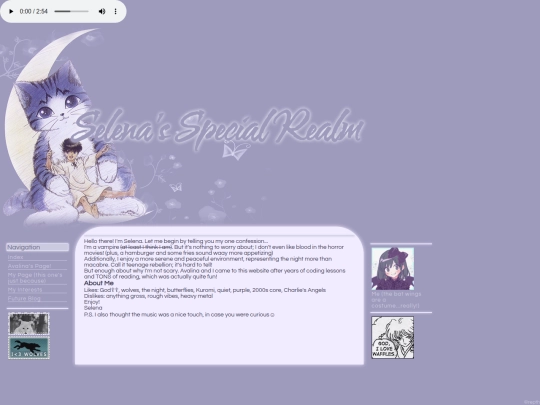This screenshot has height=405, width=540.
Task: Open My Interests link
Action: [25, 290]
